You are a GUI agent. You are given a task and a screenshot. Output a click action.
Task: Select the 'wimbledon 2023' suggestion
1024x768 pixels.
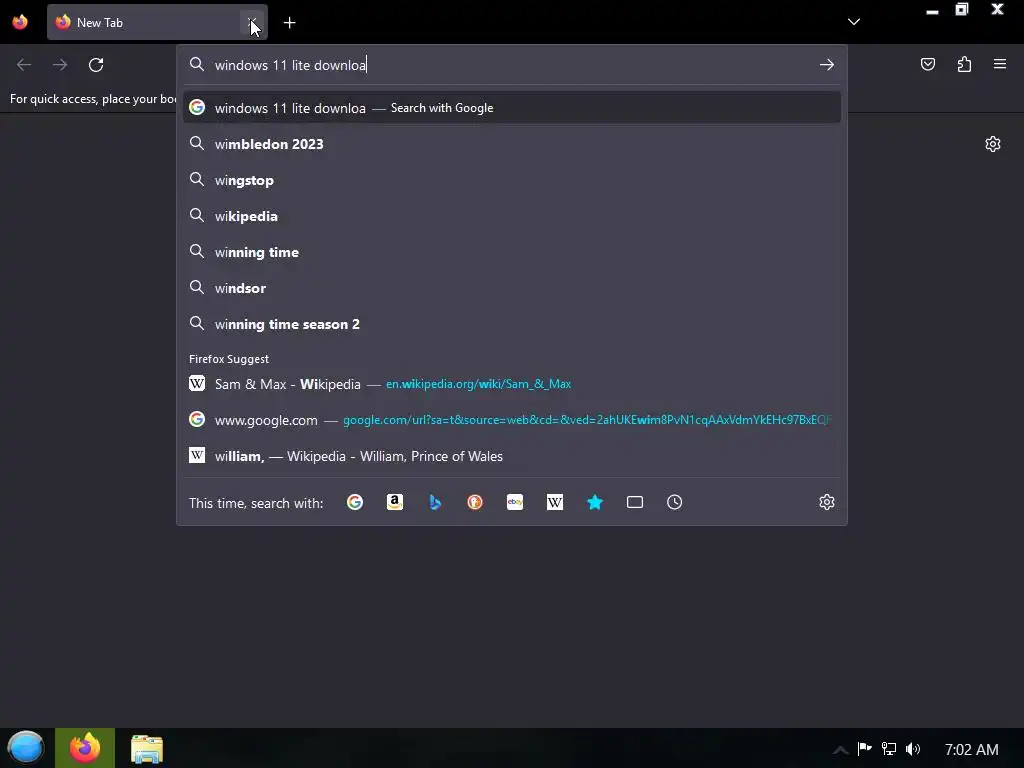pyautogui.click(x=511, y=144)
